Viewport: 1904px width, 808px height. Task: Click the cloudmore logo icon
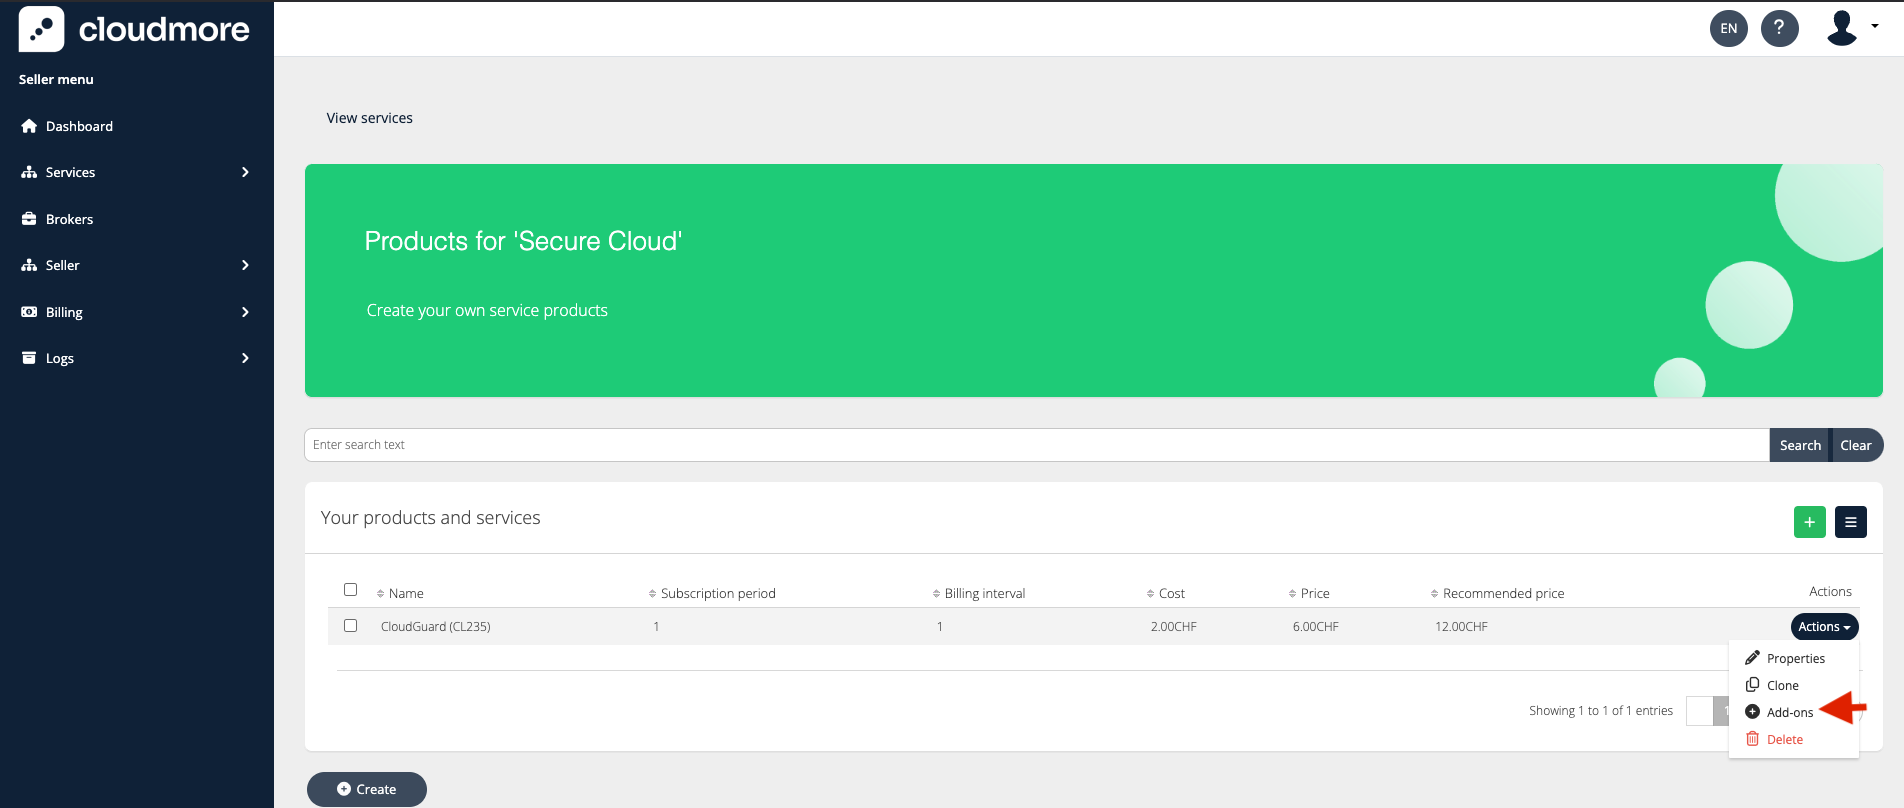click(41, 29)
